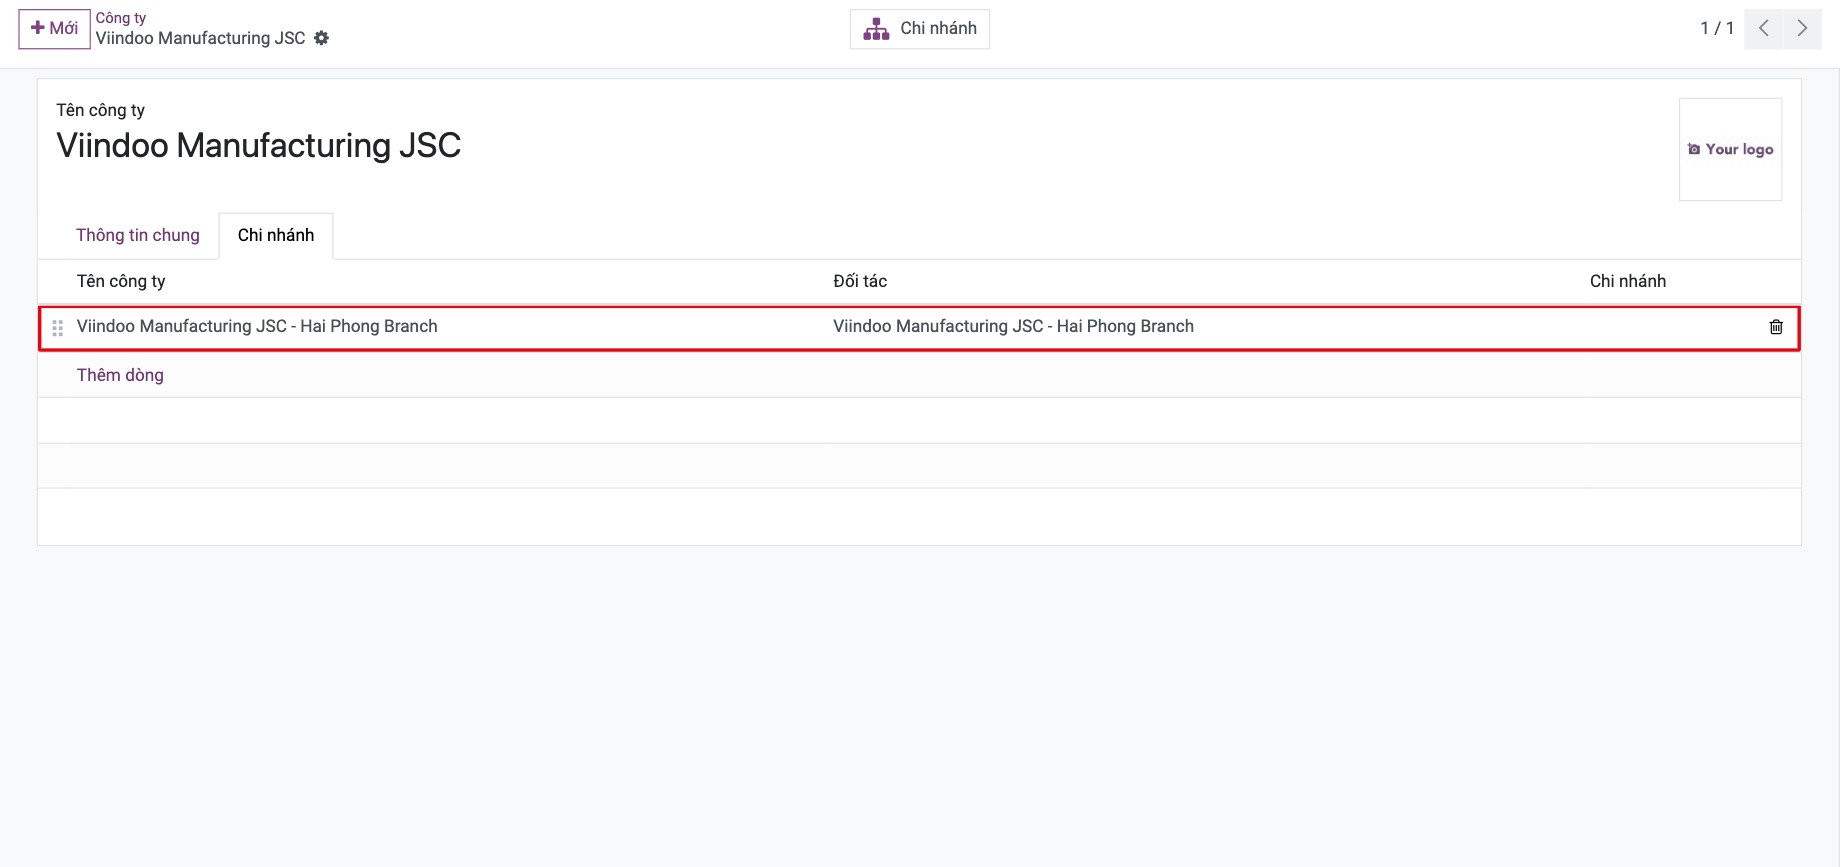Screen dimensions: 1840x867
Task: Click the 1 / 1 record pager counter
Action: (x=1717, y=28)
